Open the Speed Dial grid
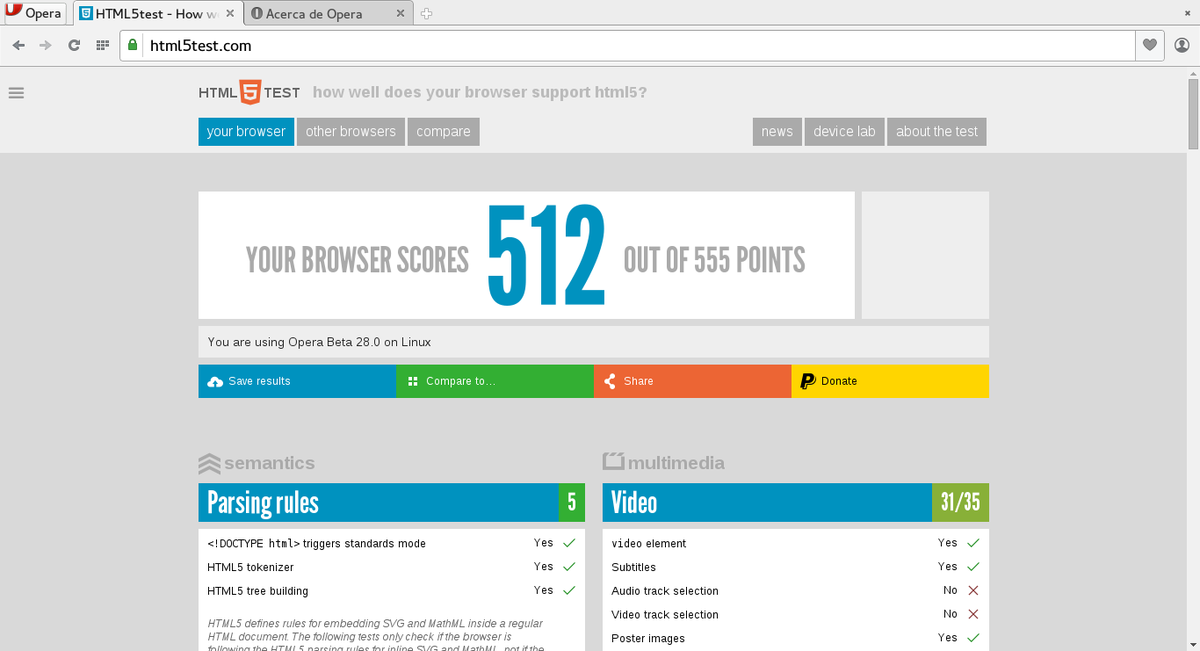This screenshot has width=1200, height=651. (102, 45)
